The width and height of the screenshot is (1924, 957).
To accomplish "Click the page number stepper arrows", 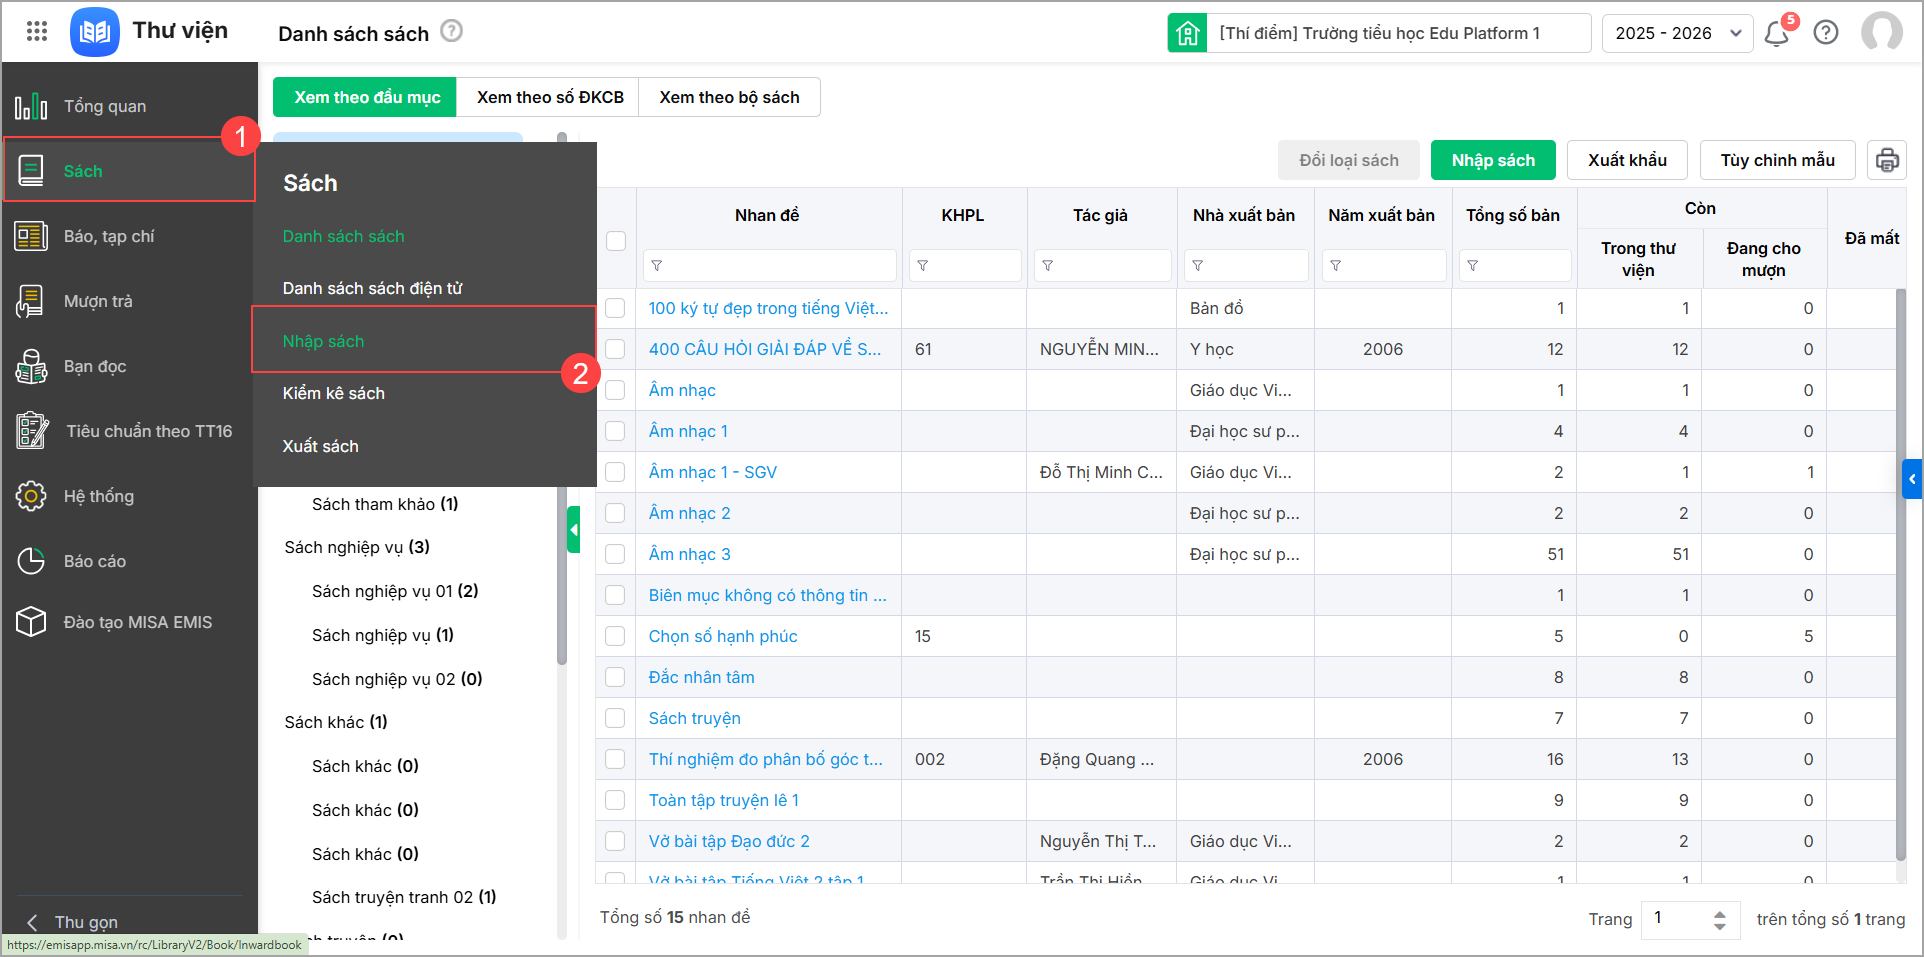I will tap(1719, 919).
